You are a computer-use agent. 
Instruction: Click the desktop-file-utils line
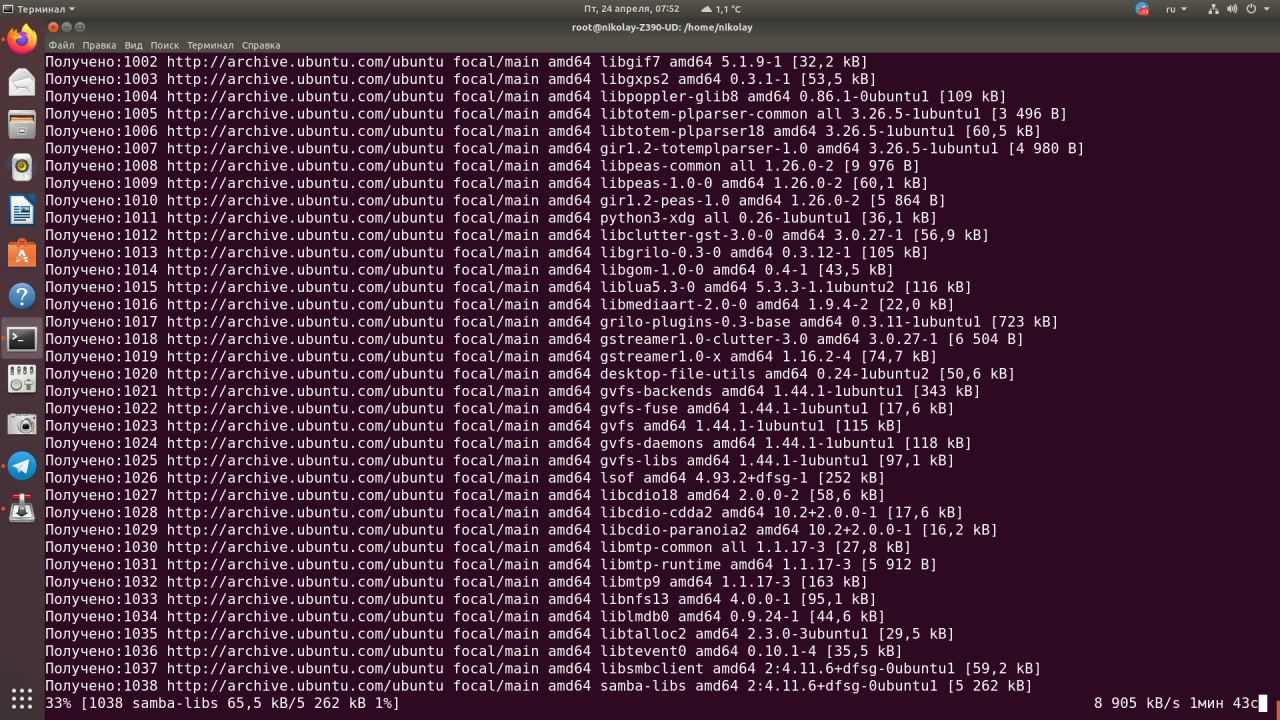530,374
